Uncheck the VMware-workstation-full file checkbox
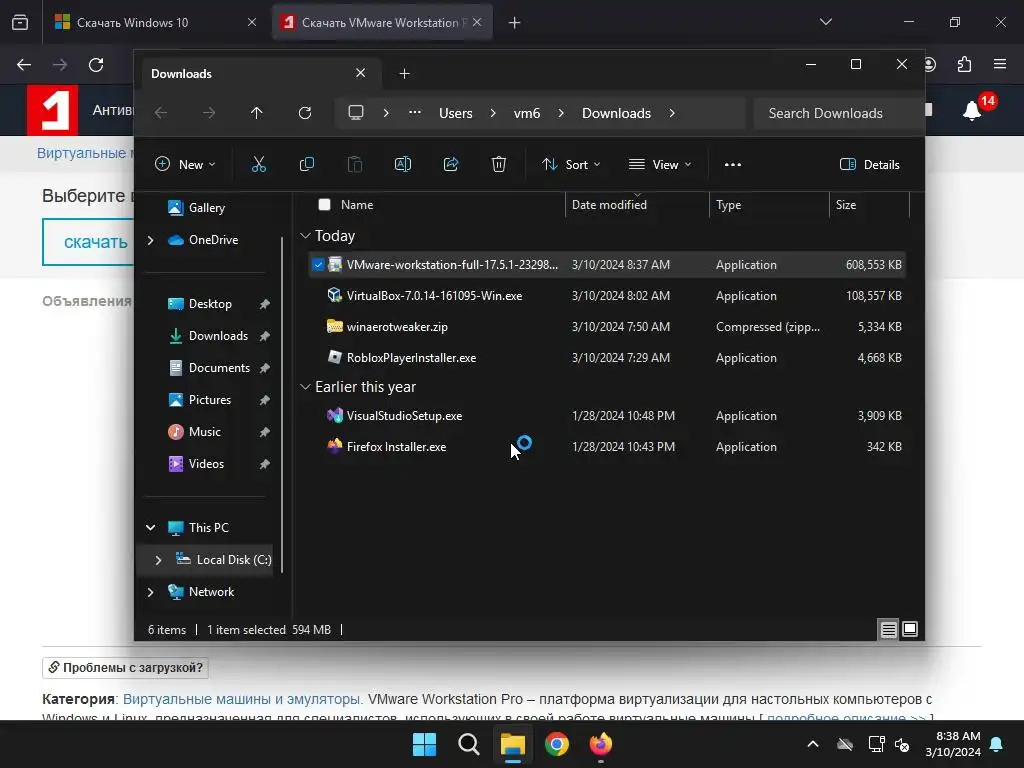Viewport: 1024px width, 768px height. click(318, 264)
